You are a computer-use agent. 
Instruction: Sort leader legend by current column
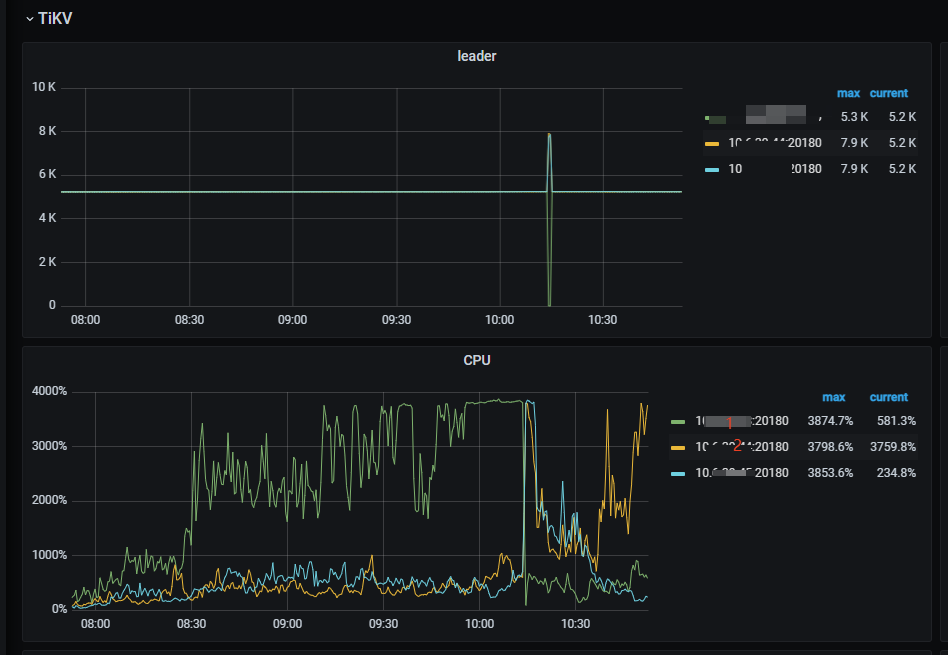888,93
